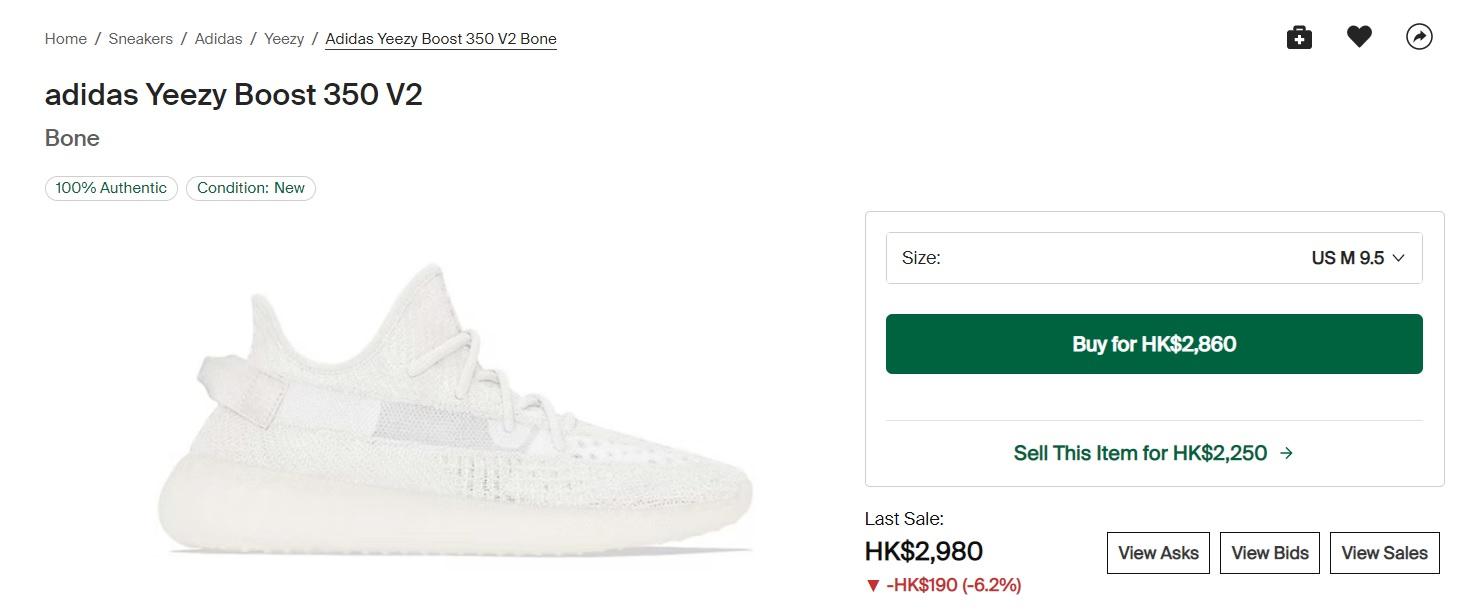The width and height of the screenshot is (1474, 610).
Task: Click the HK$2,980 last sale price
Action: (x=923, y=551)
